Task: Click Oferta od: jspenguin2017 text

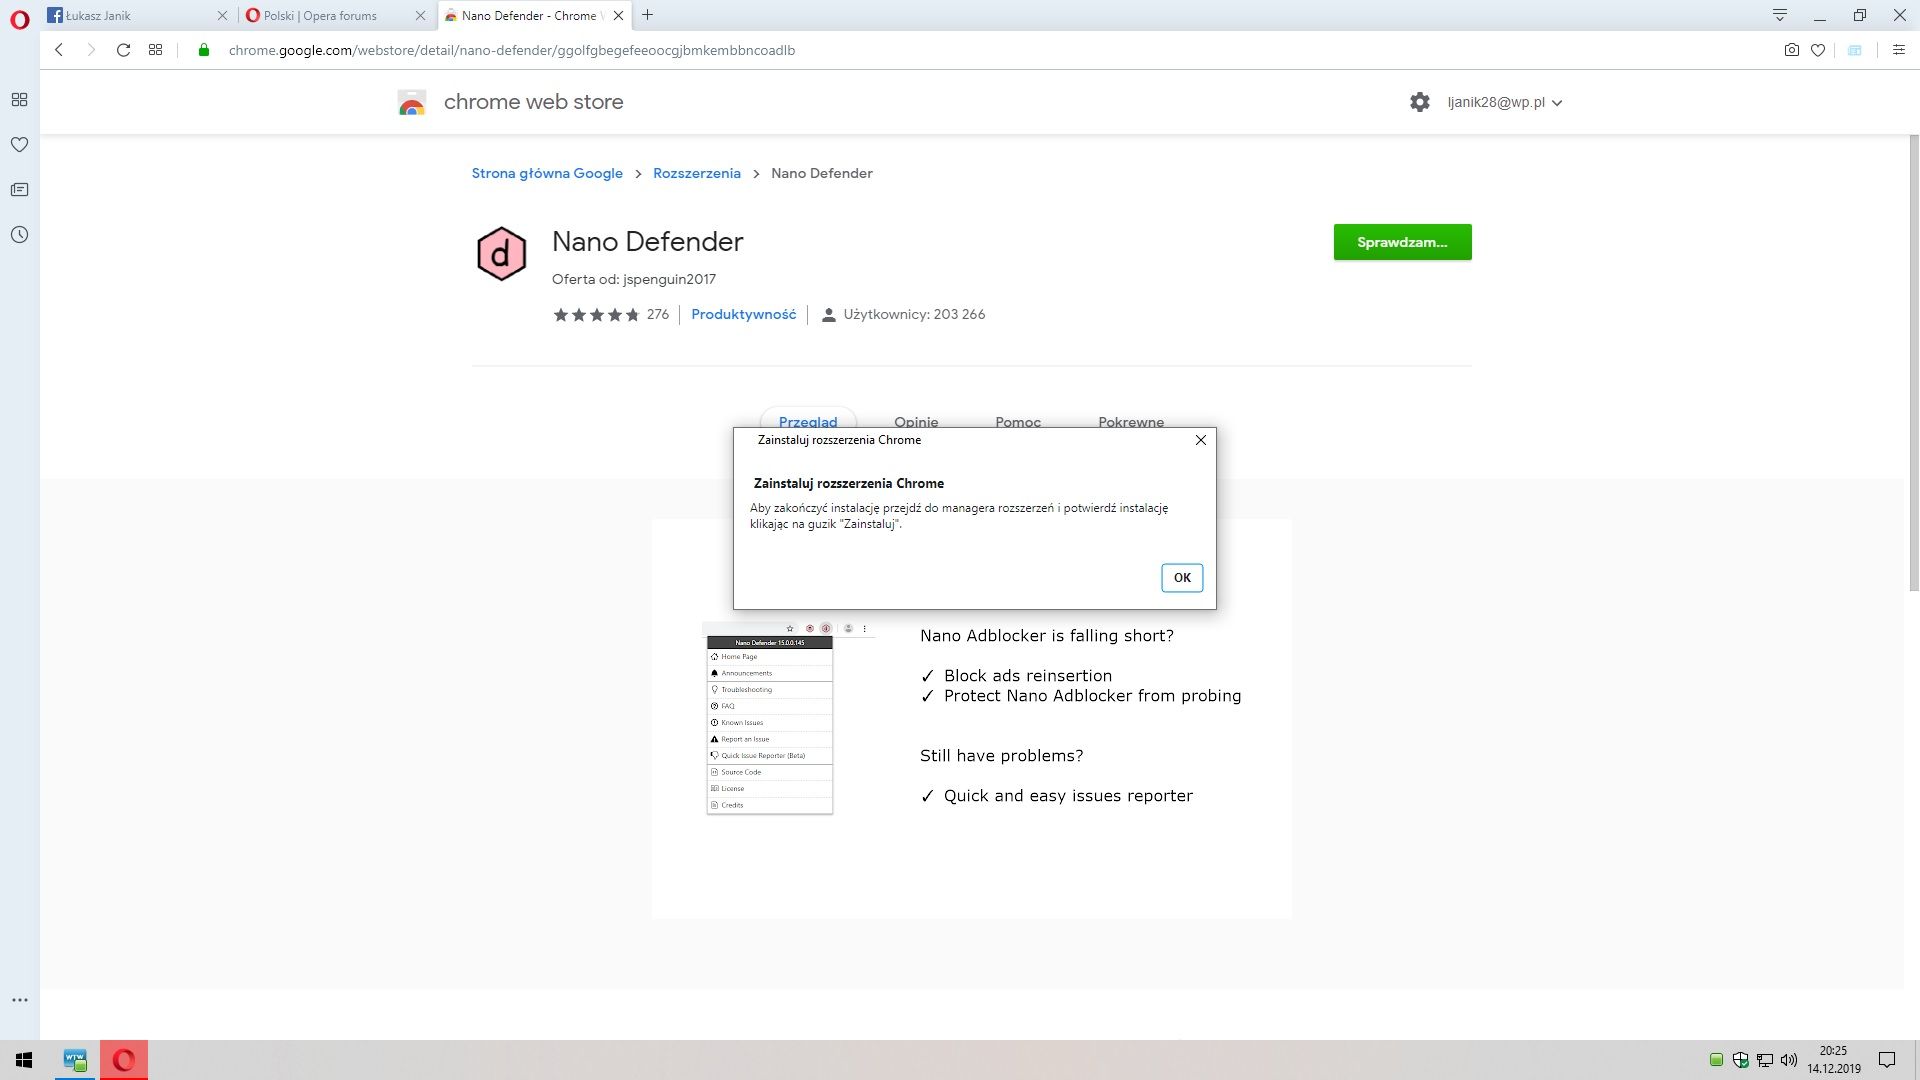Action: click(634, 279)
